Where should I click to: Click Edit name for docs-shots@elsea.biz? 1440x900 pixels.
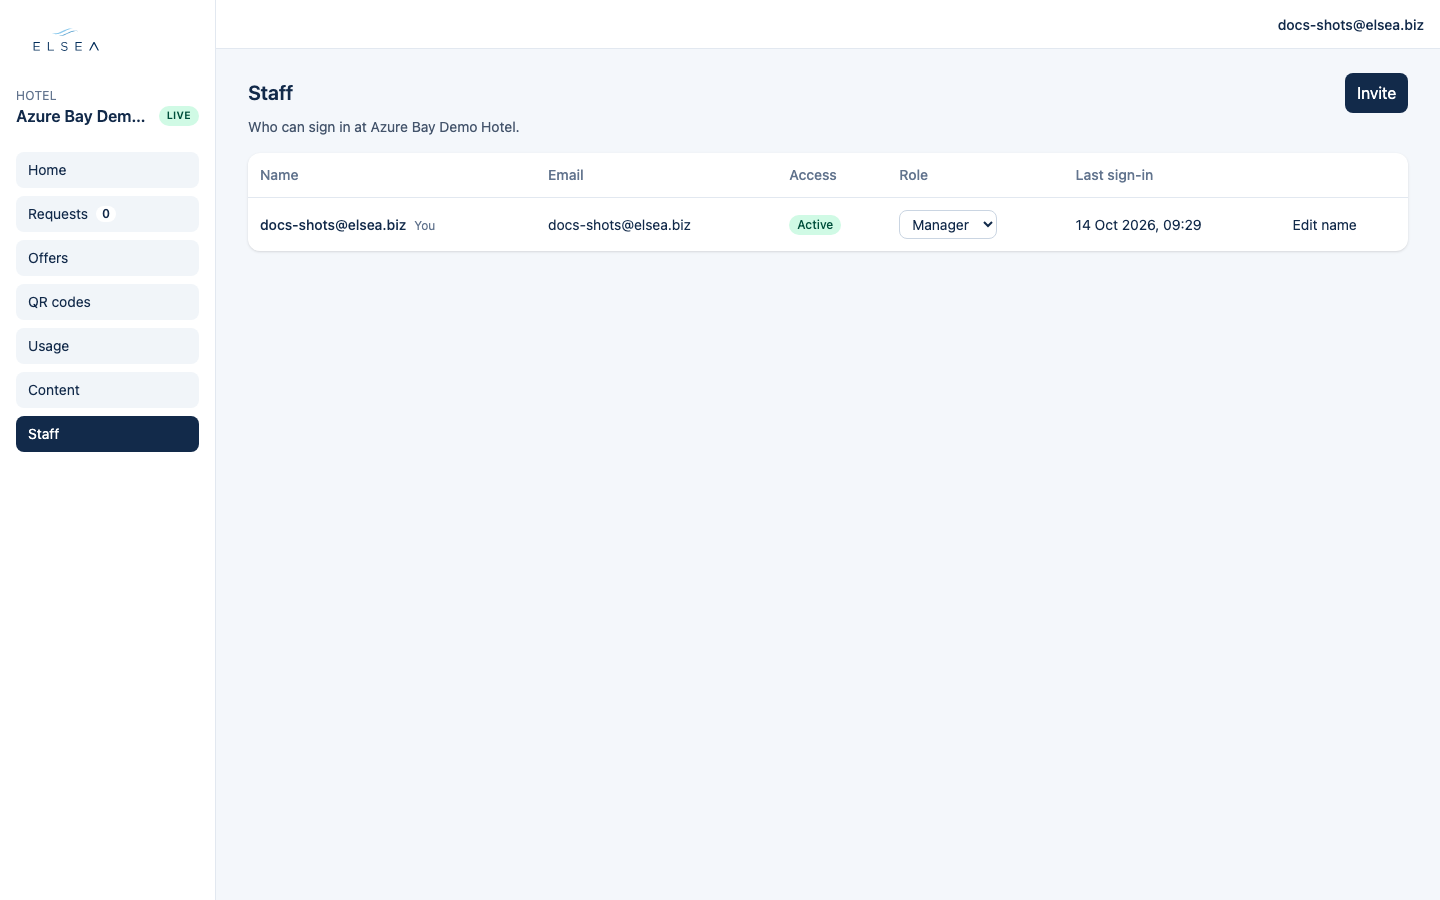coord(1324,225)
